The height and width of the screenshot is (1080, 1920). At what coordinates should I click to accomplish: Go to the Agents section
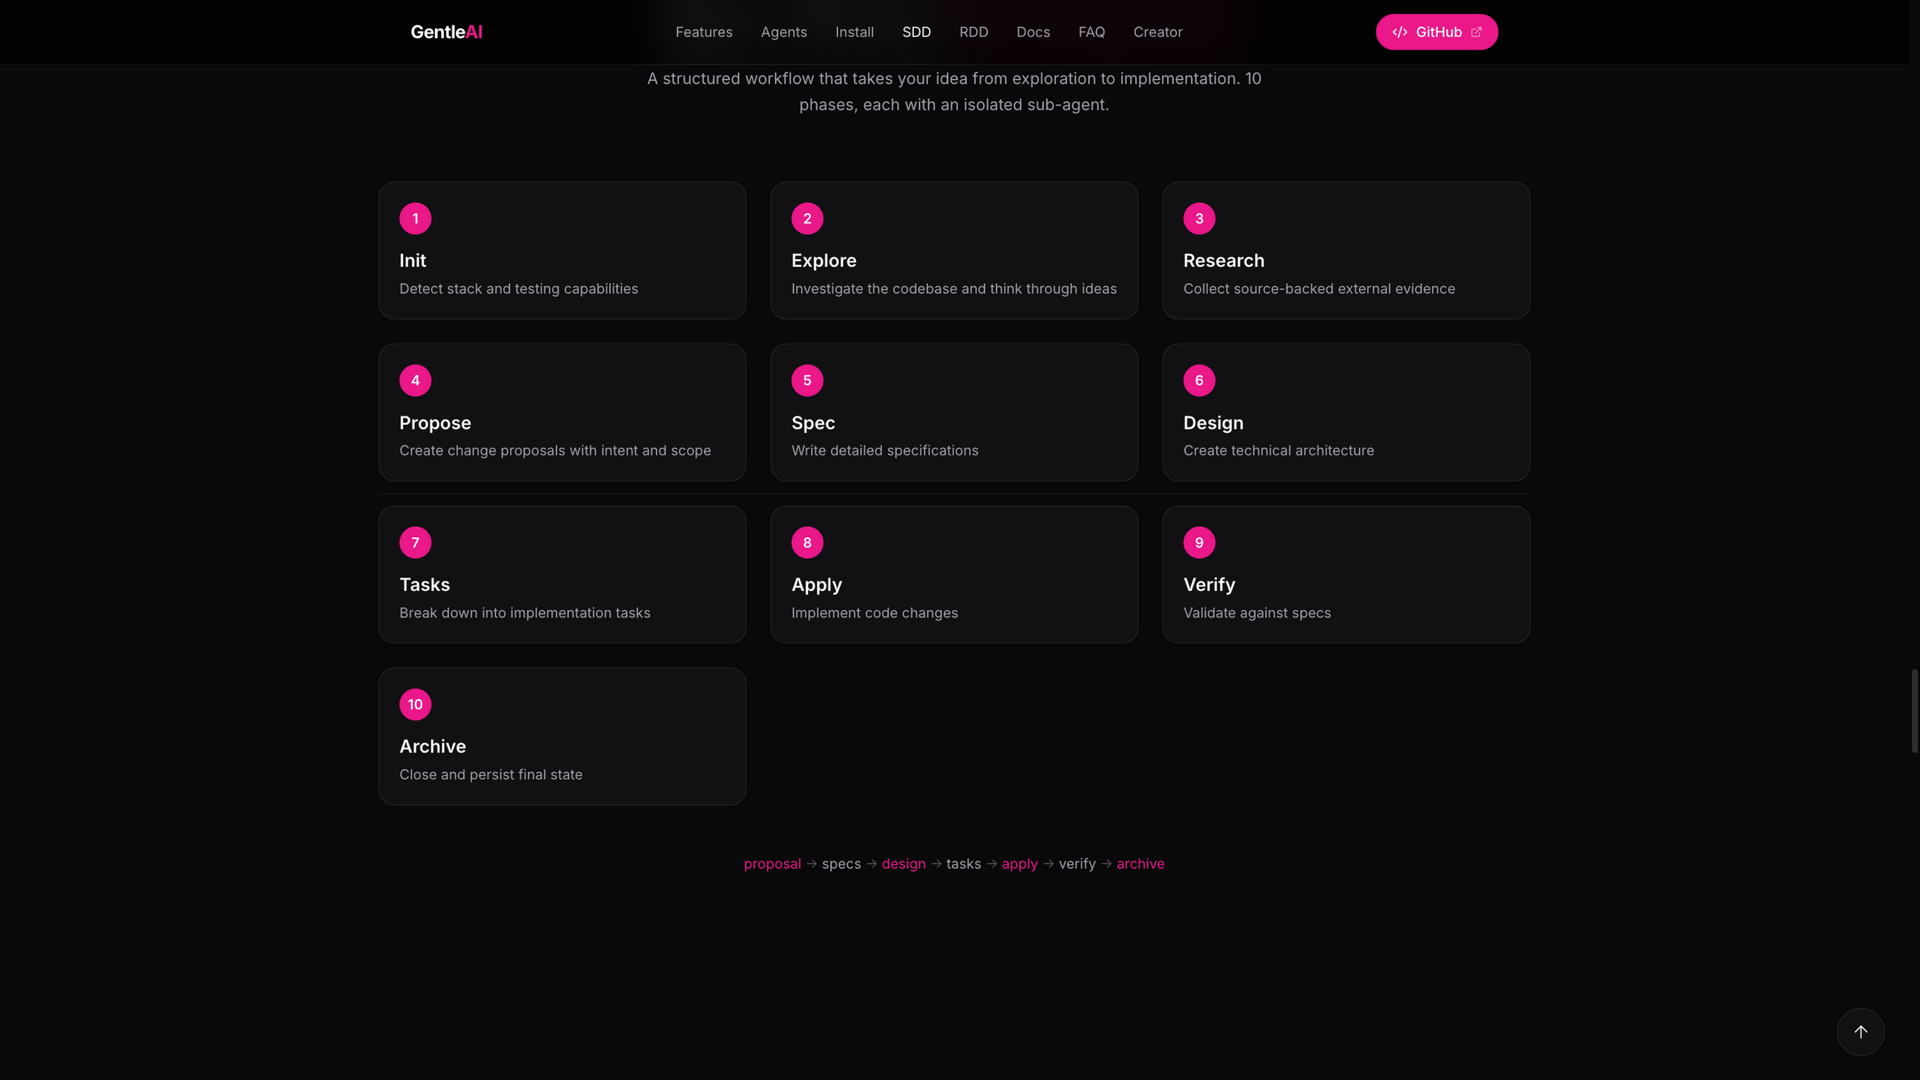(x=784, y=32)
